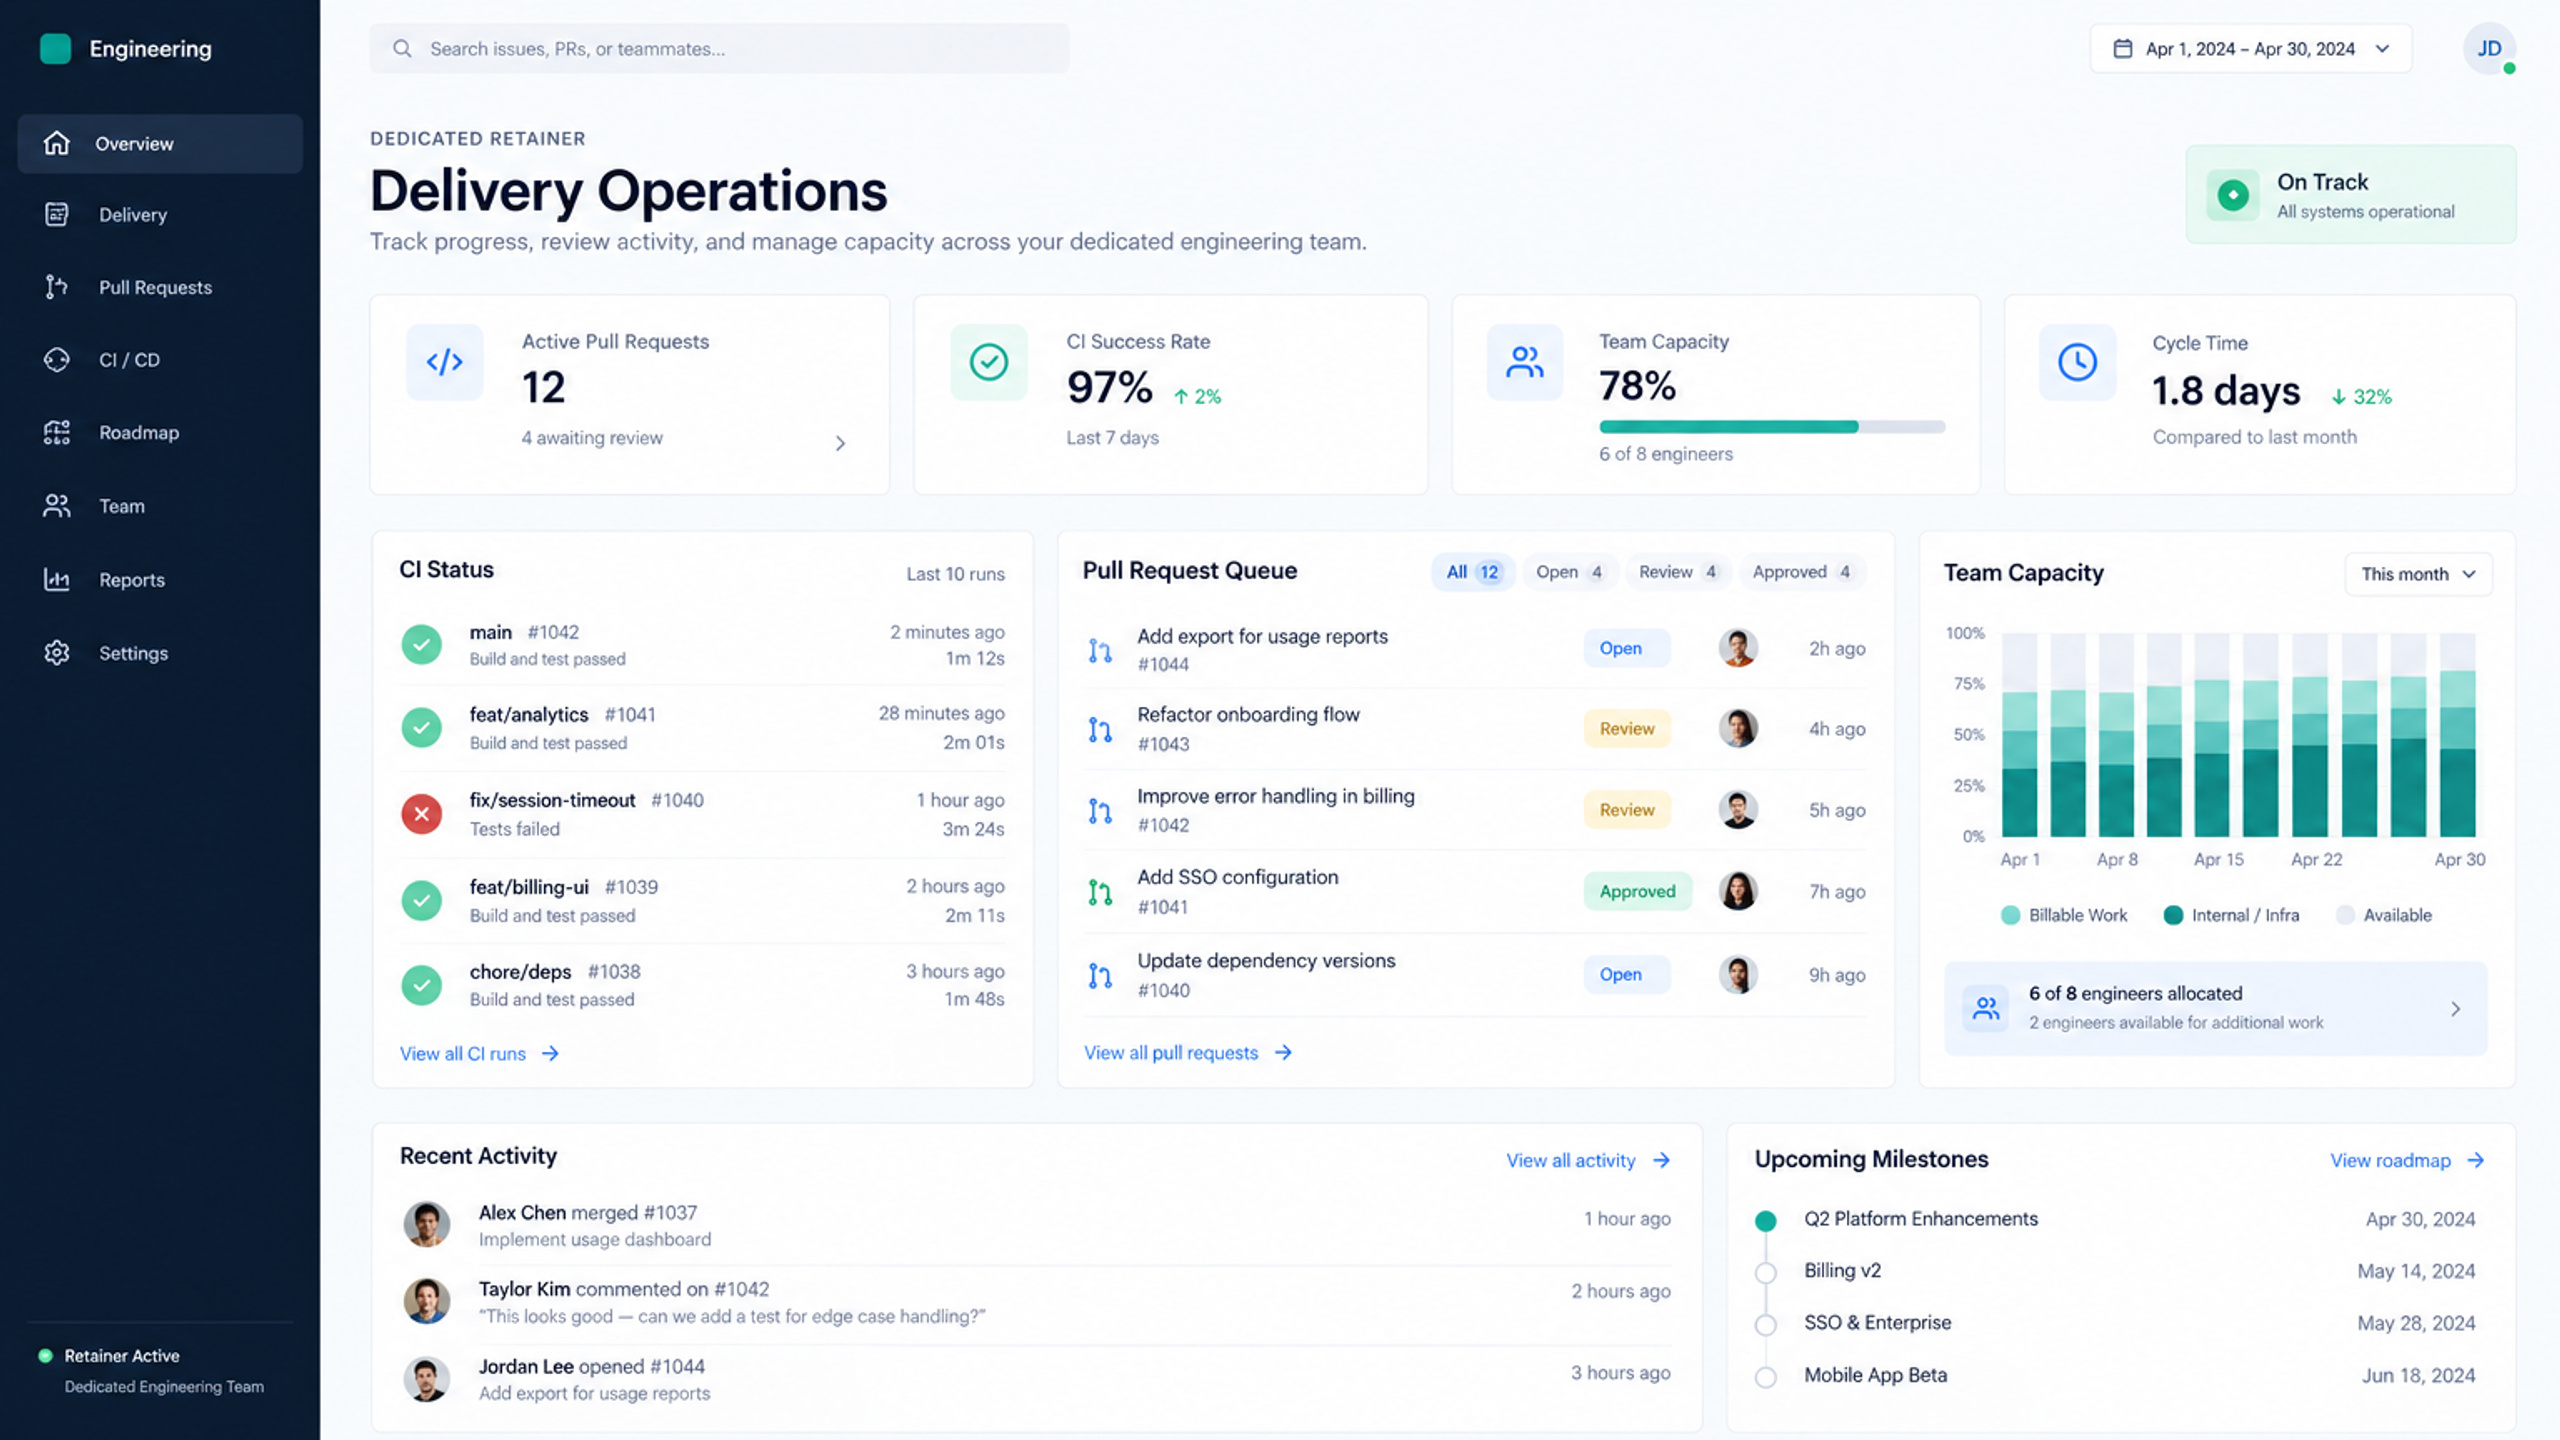This screenshot has width=2560, height=1440.
Task: Filter the queue by Approved pull requests
Action: [1802, 572]
